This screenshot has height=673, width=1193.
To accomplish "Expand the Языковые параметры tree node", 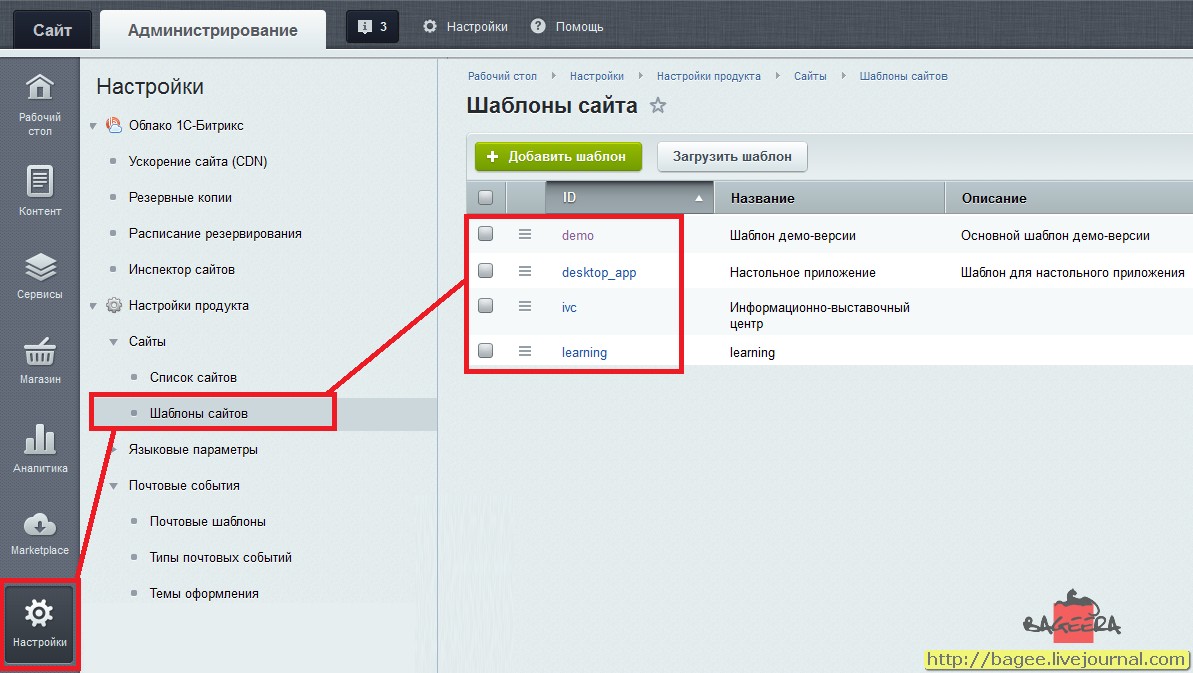I will pos(113,450).
